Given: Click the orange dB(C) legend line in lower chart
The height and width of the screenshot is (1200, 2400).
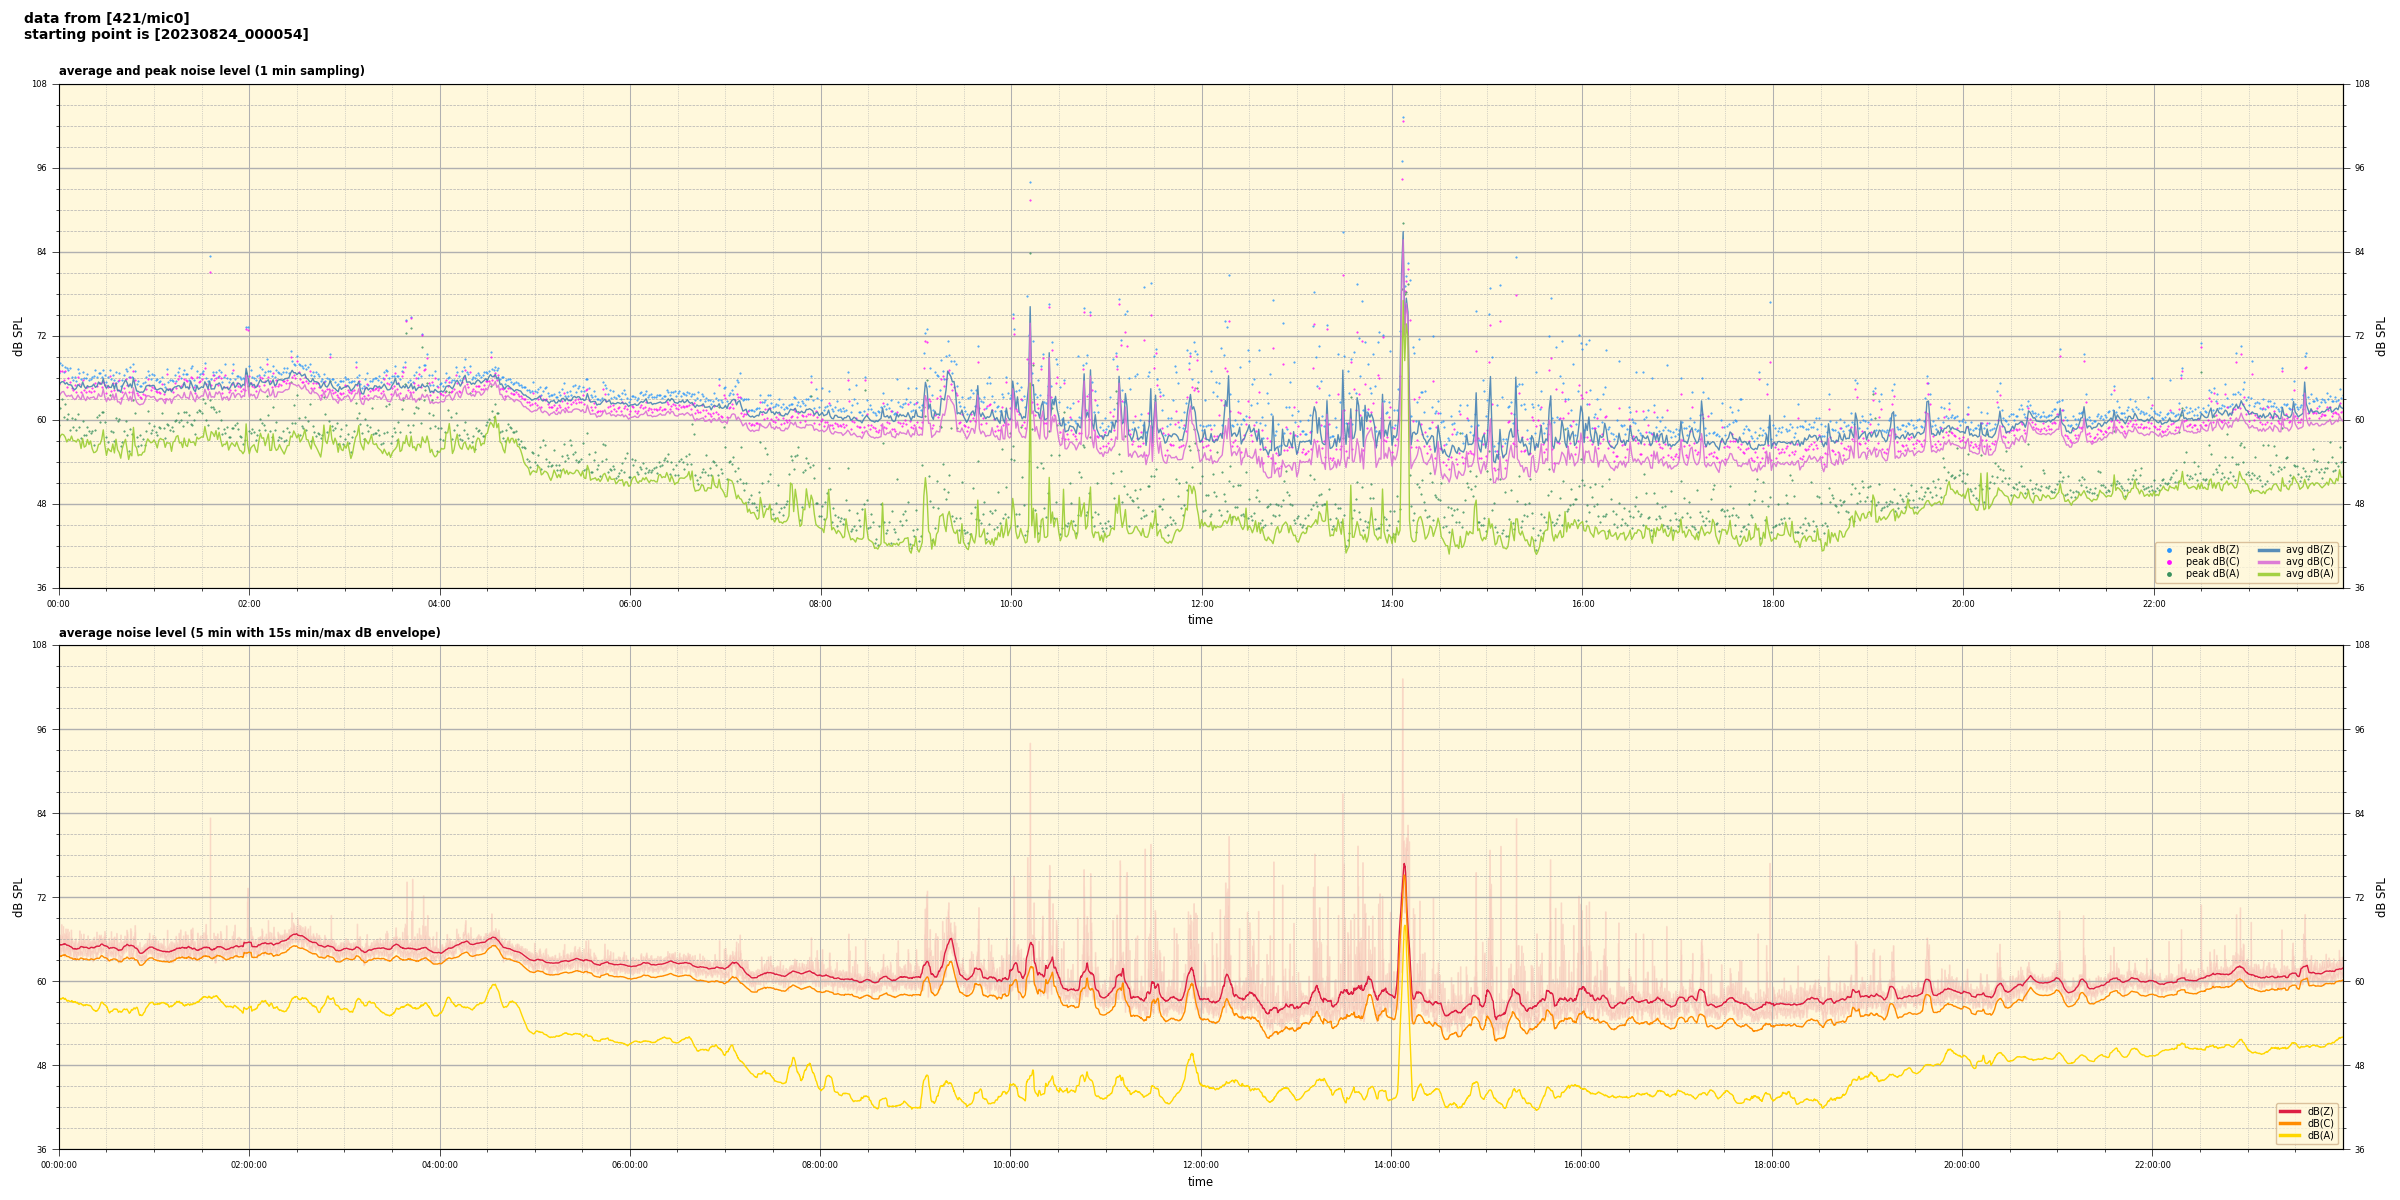Looking at the screenshot, I should [2290, 1123].
